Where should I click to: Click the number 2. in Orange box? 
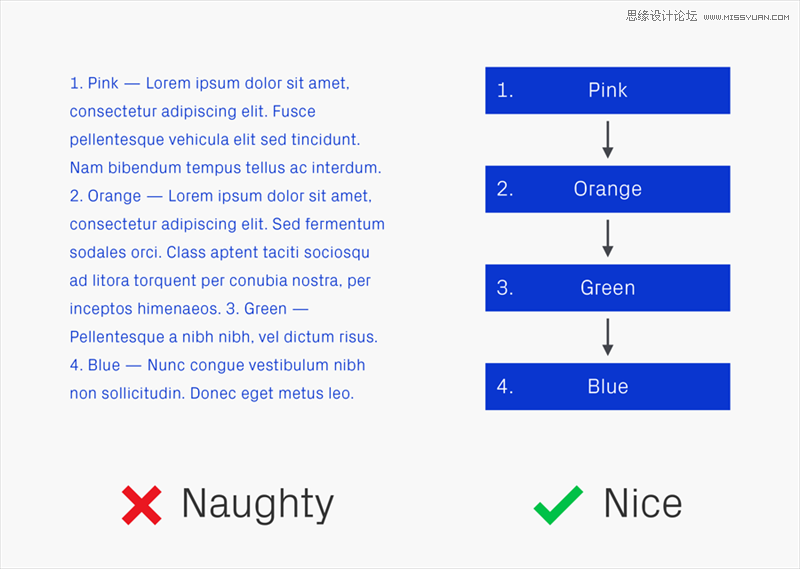tap(505, 189)
